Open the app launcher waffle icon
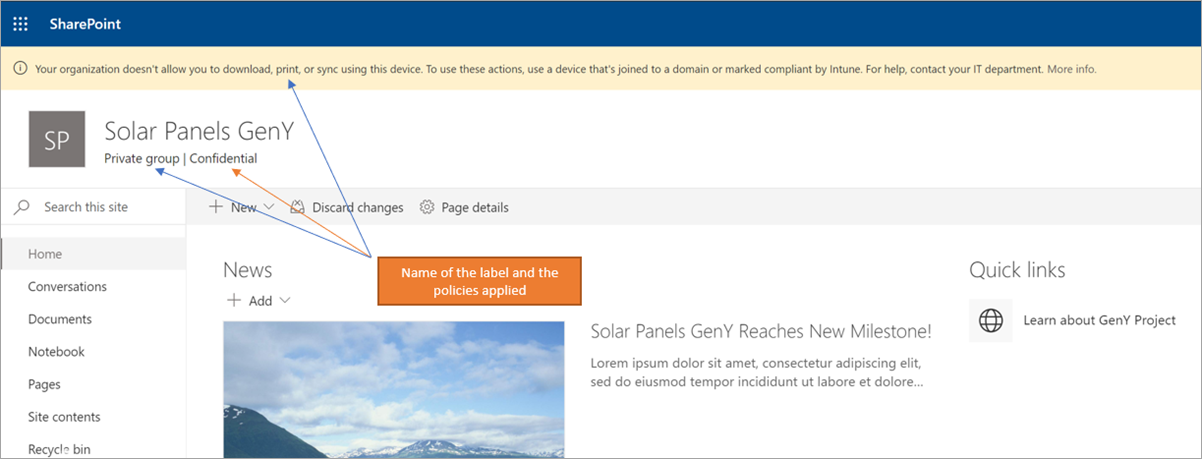Viewport: 1202px width, 459px height. (21, 24)
